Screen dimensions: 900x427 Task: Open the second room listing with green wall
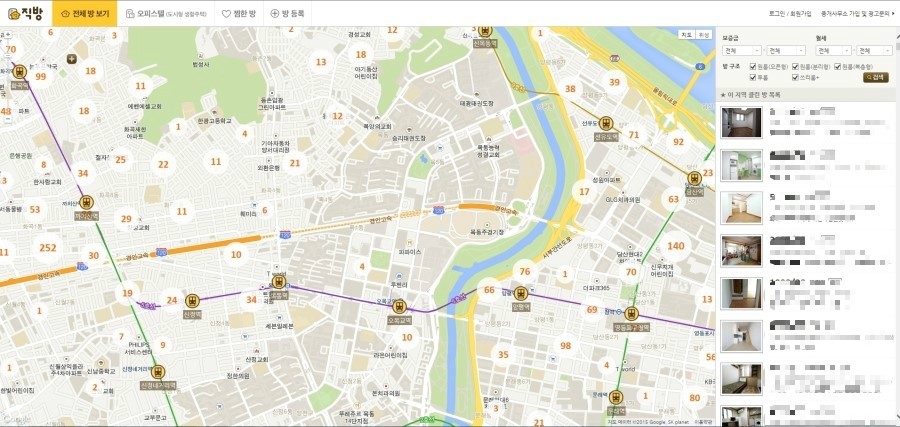742,165
